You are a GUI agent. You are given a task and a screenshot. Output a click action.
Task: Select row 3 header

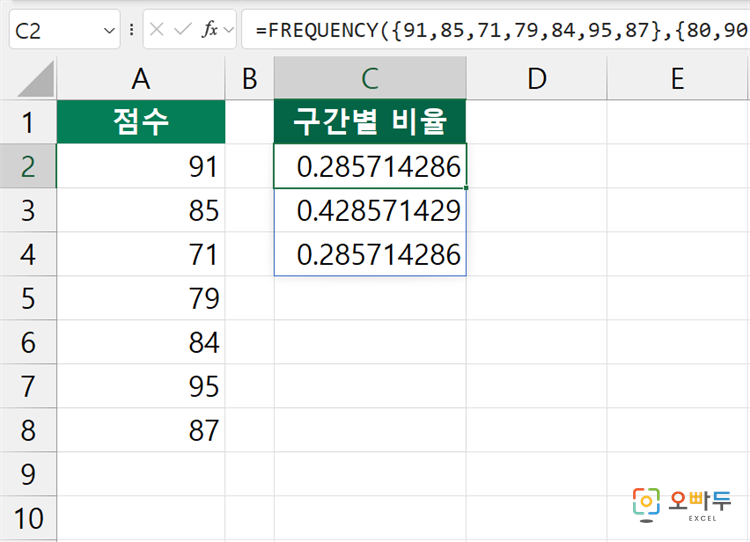(28, 210)
